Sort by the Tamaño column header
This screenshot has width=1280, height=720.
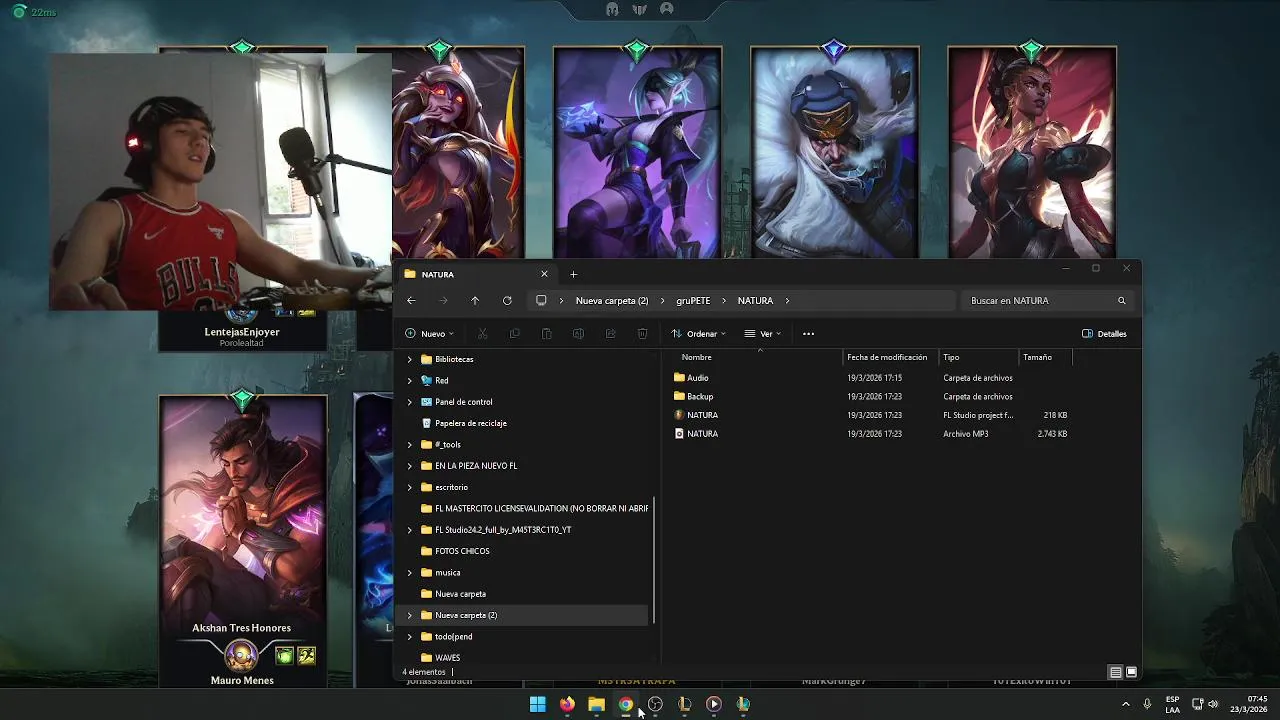(x=1037, y=357)
